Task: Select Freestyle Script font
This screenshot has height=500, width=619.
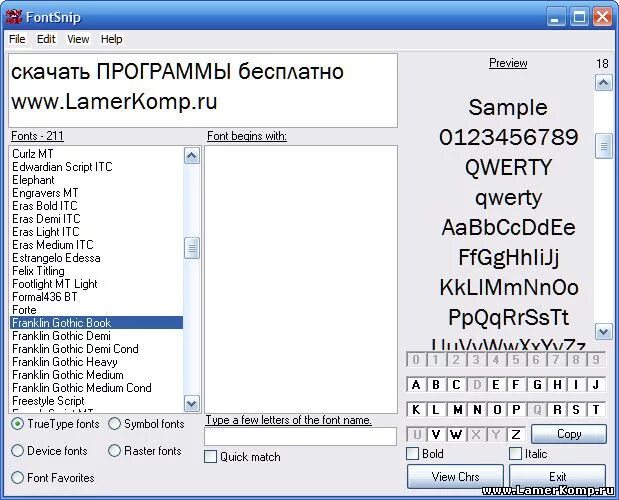Action: click(x=96, y=401)
